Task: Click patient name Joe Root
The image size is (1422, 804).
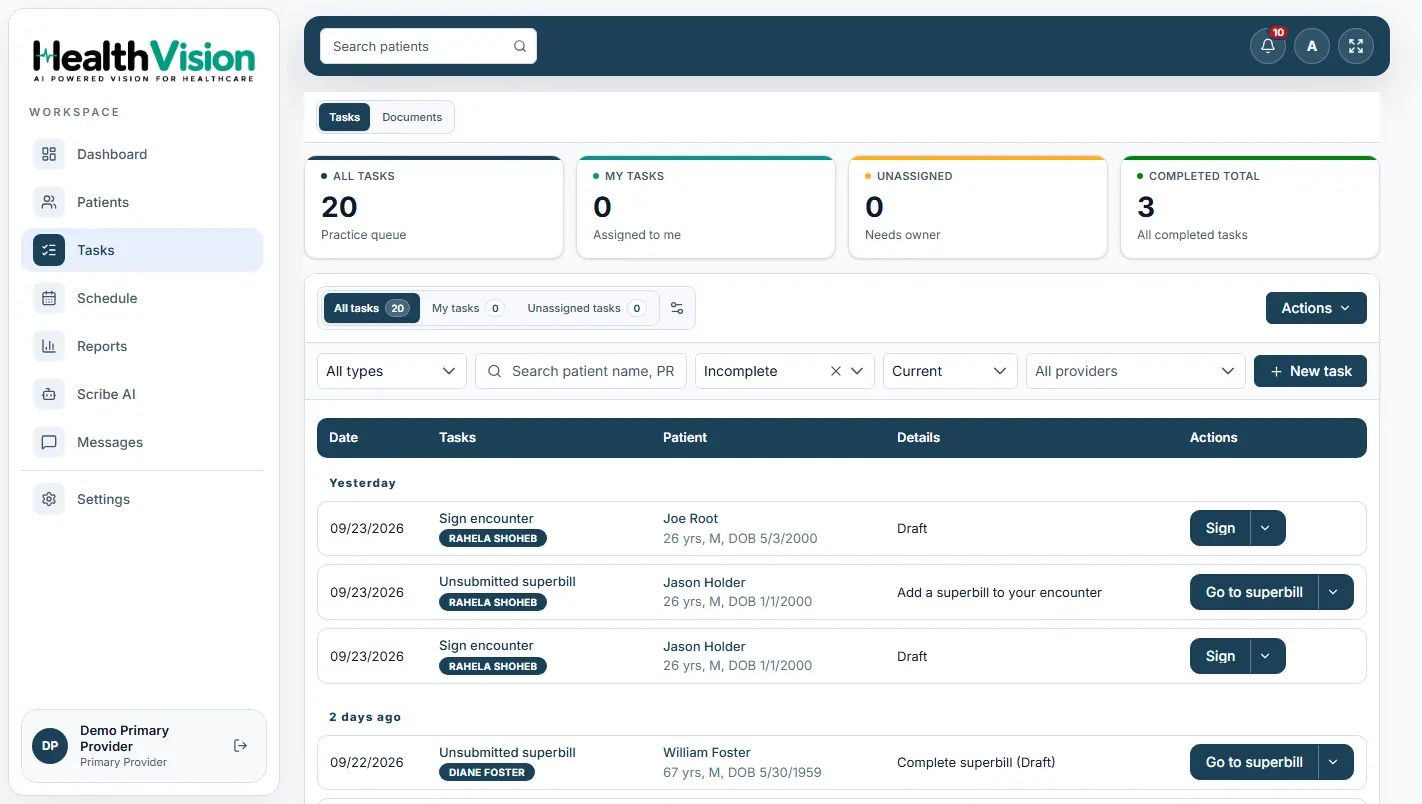Action: click(691, 518)
